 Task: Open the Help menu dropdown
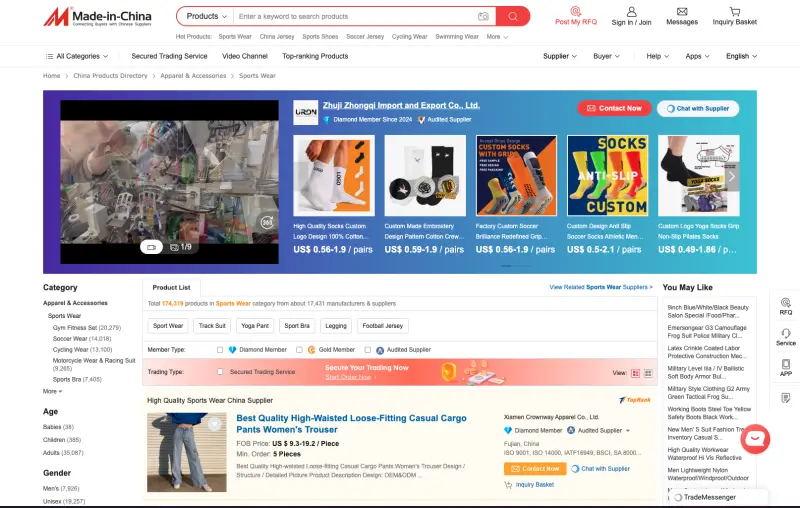(658, 56)
